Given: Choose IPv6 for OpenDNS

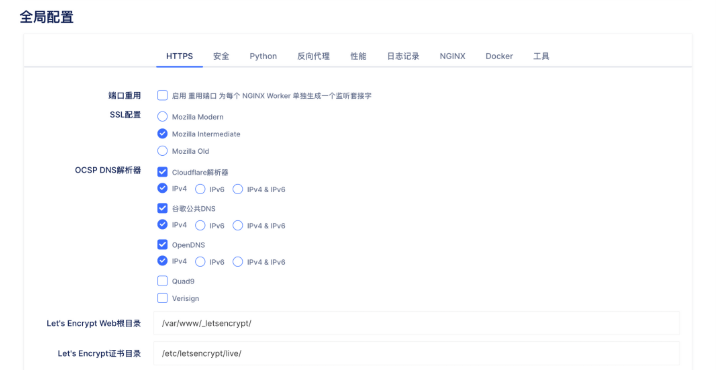Looking at the screenshot, I should 200,262.
